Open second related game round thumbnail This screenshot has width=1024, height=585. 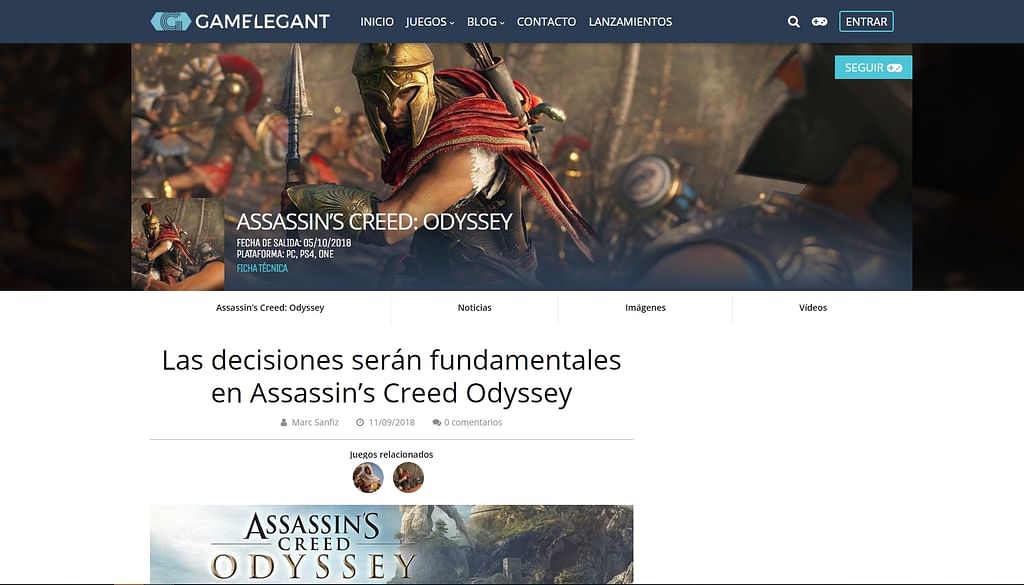pyautogui.click(x=408, y=477)
